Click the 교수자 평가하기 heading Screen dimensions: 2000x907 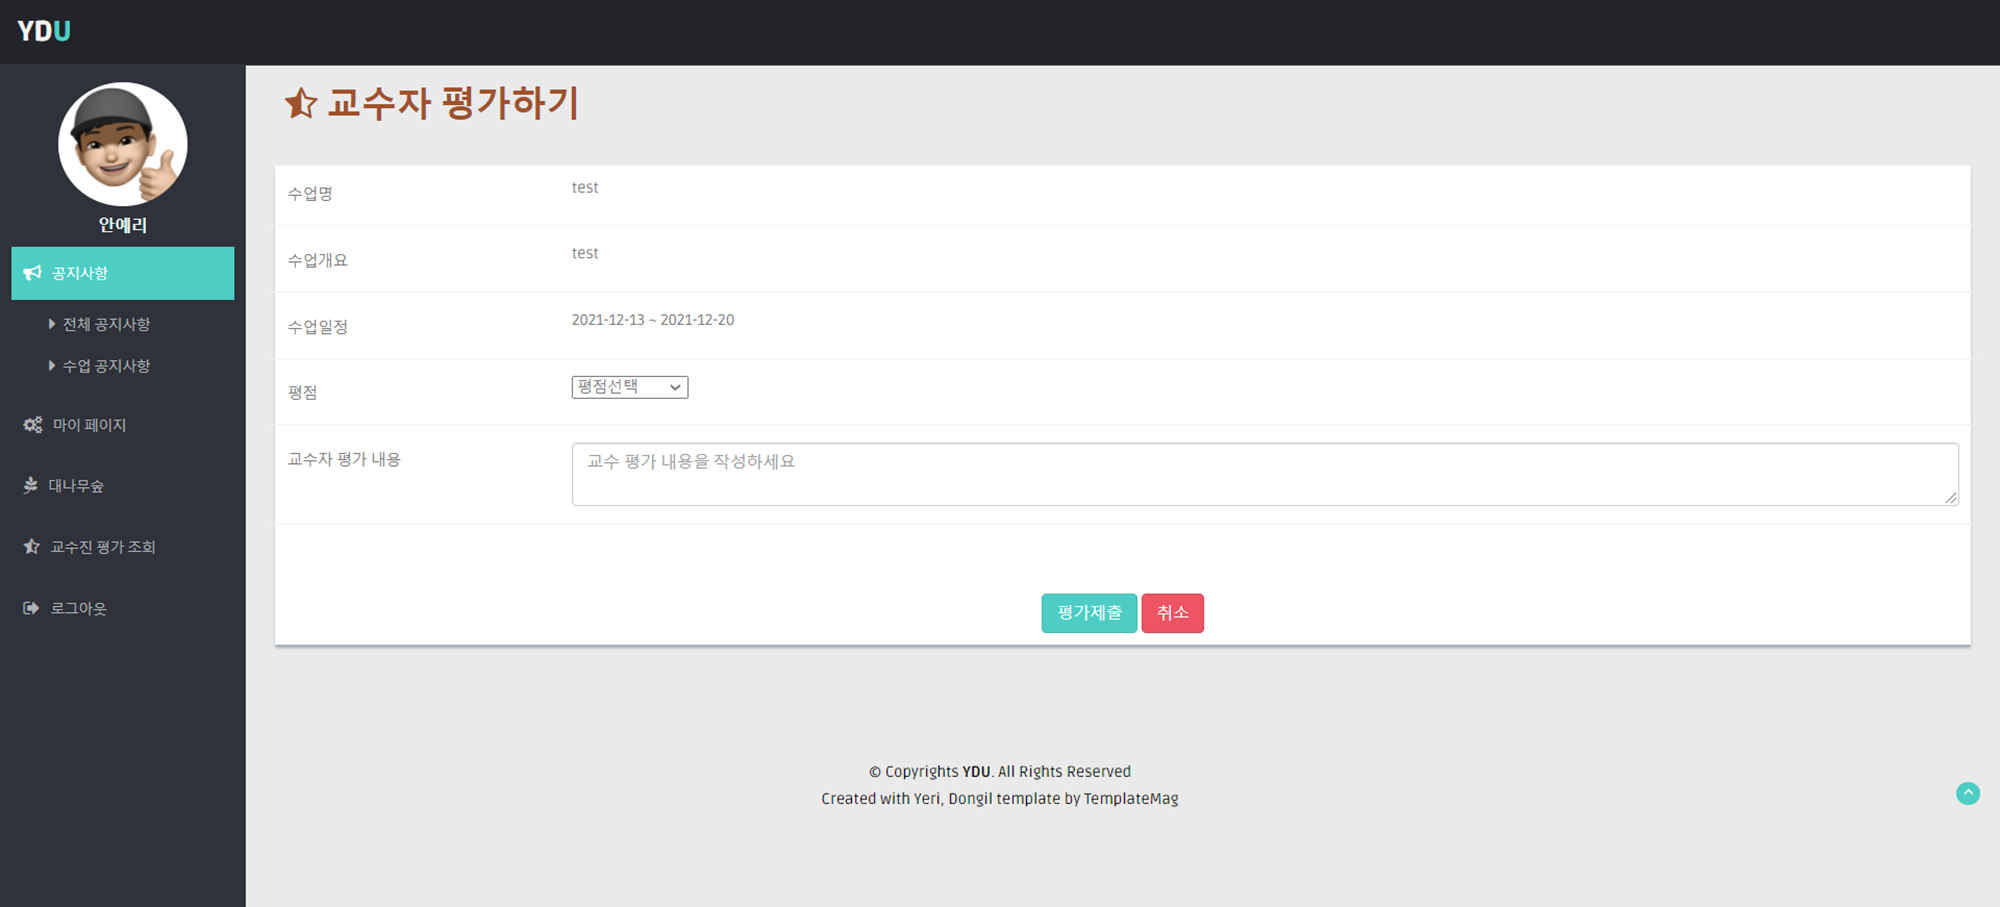pyautogui.click(x=454, y=103)
